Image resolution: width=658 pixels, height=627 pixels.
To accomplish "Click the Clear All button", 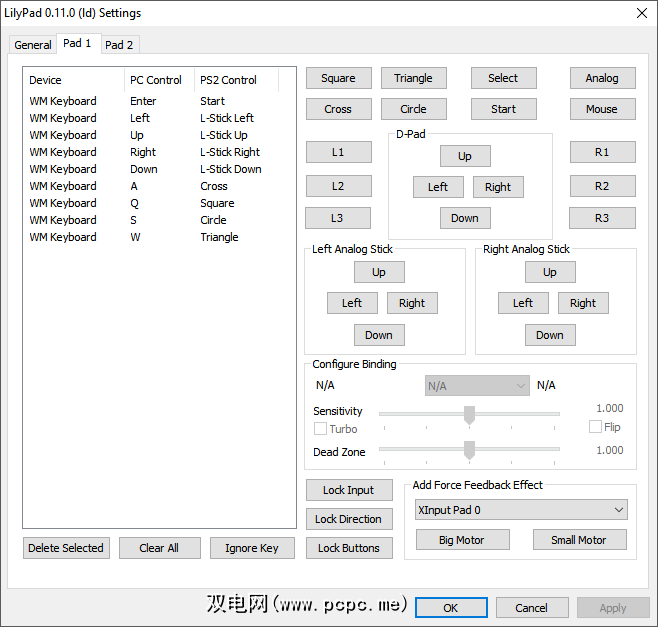I will (159, 548).
